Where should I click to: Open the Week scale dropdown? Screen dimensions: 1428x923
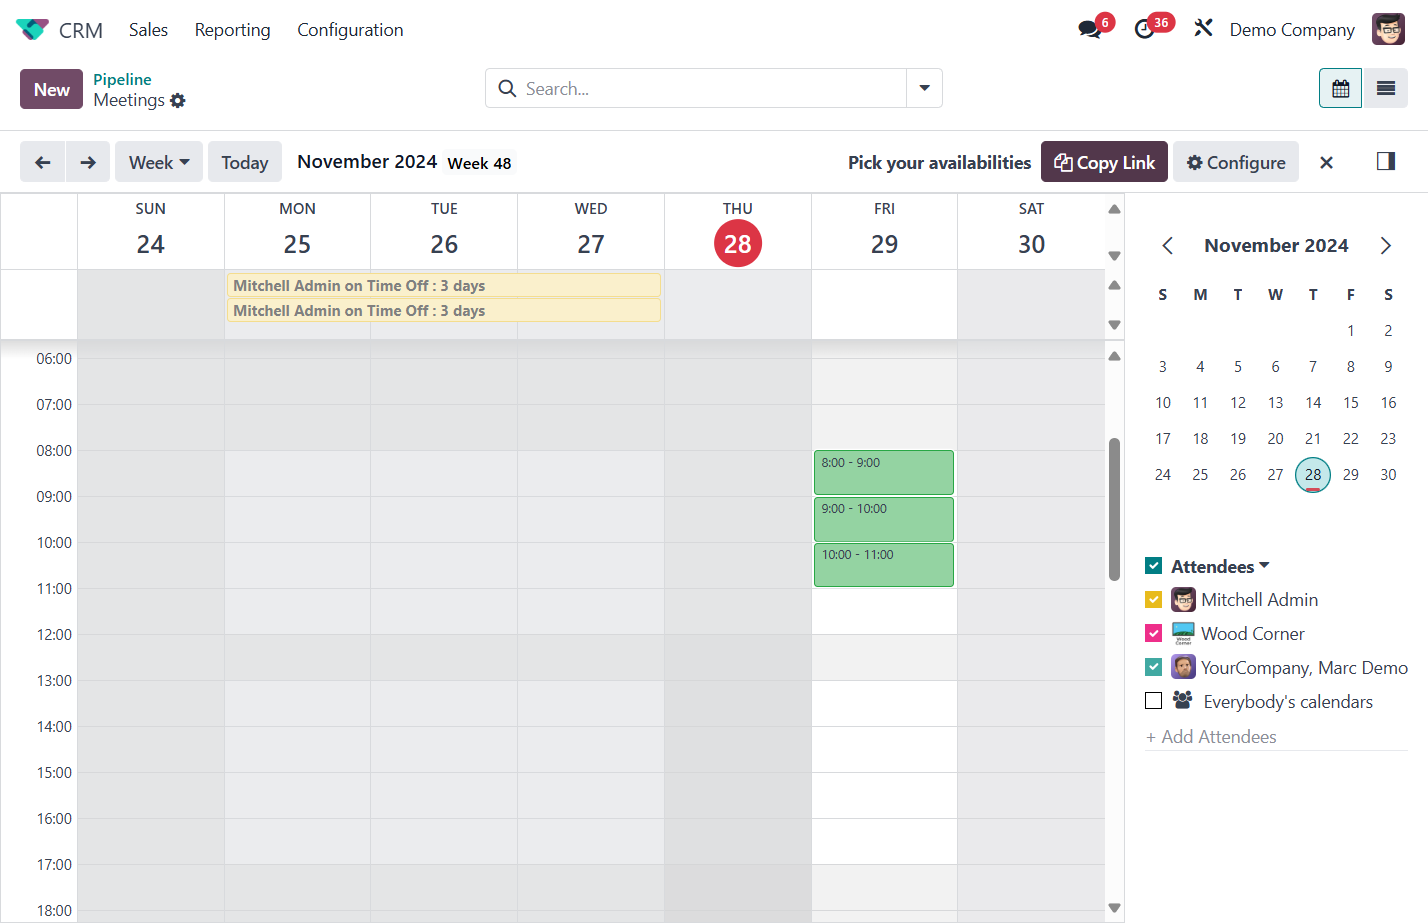tap(159, 162)
